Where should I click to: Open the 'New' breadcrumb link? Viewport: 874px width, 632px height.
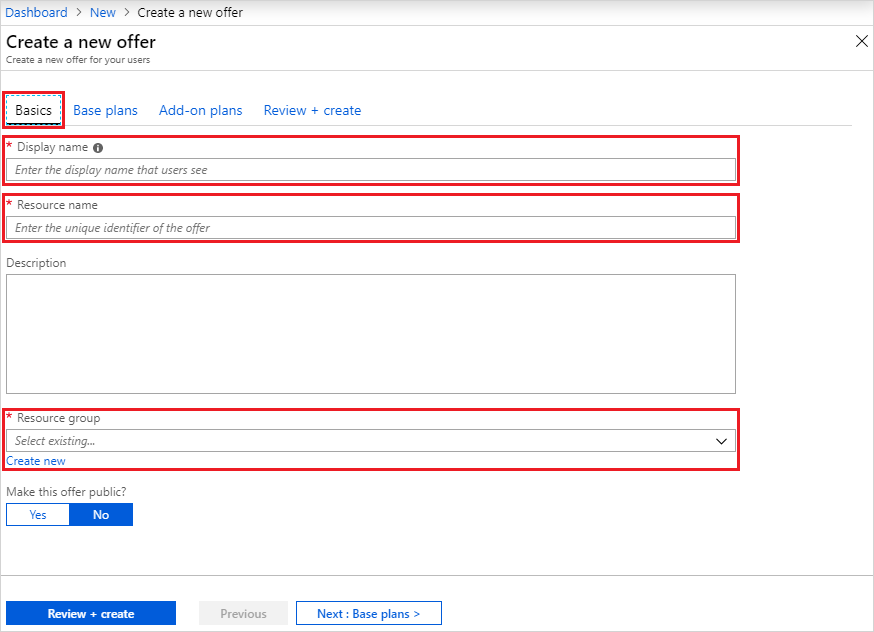point(102,12)
